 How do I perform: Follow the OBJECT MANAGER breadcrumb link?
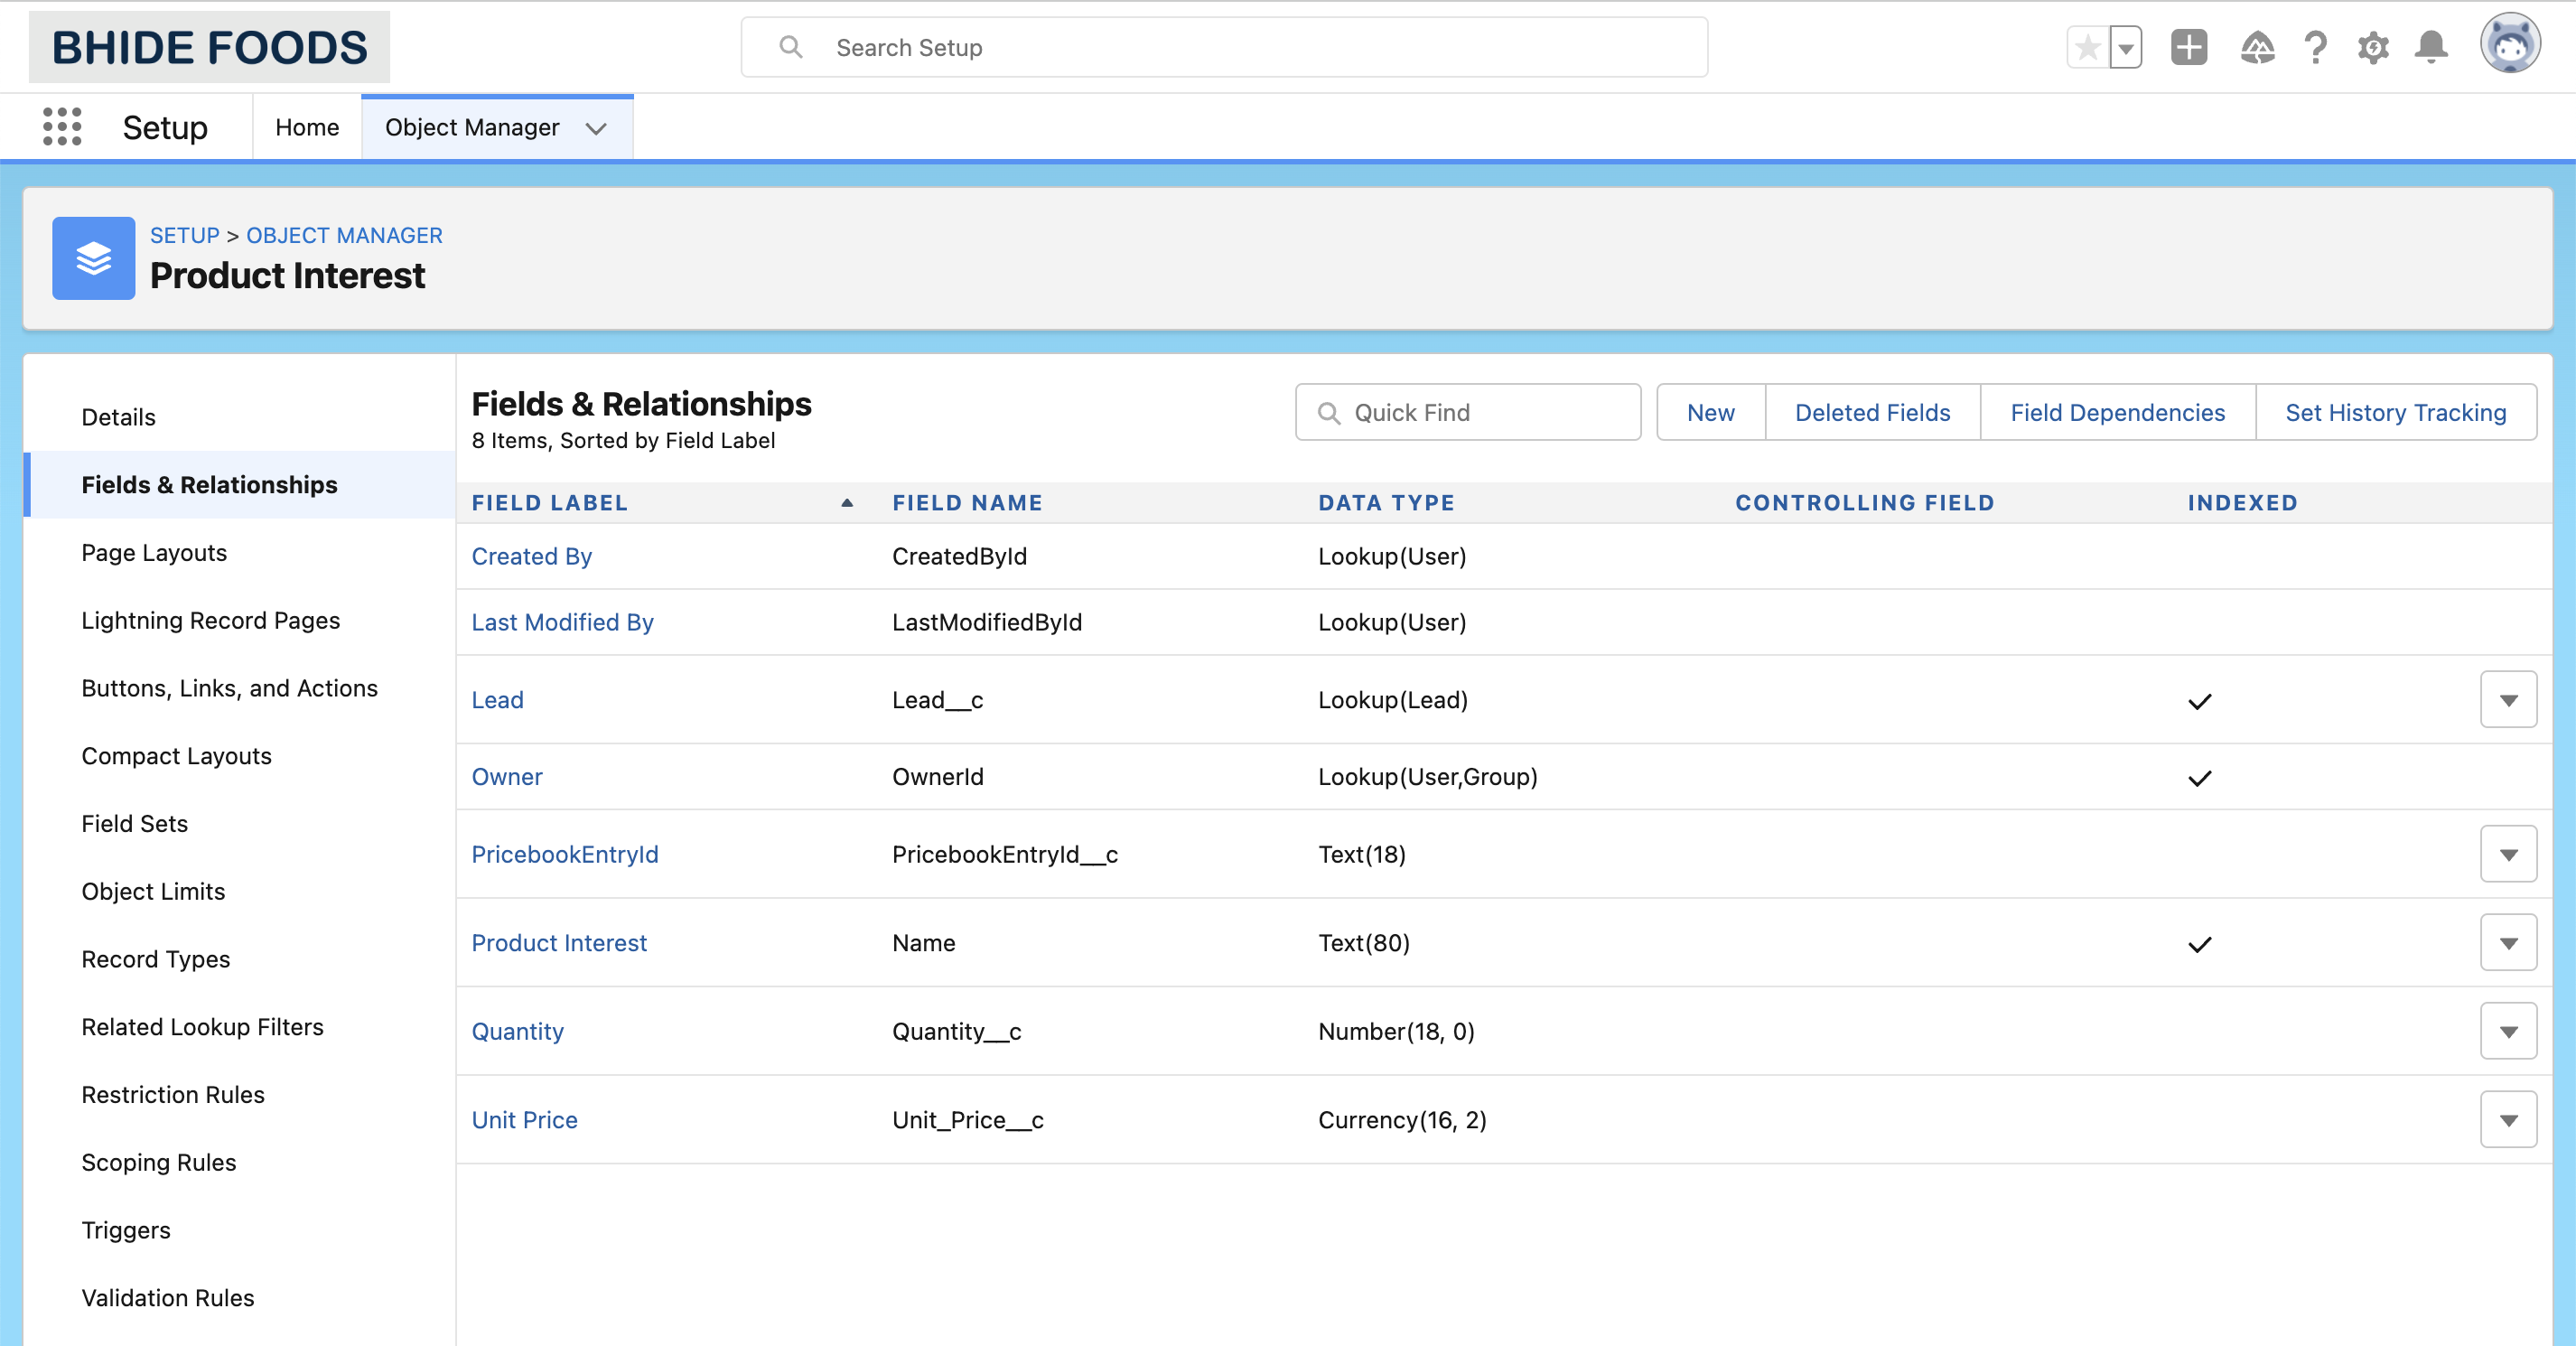pos(344,235)
